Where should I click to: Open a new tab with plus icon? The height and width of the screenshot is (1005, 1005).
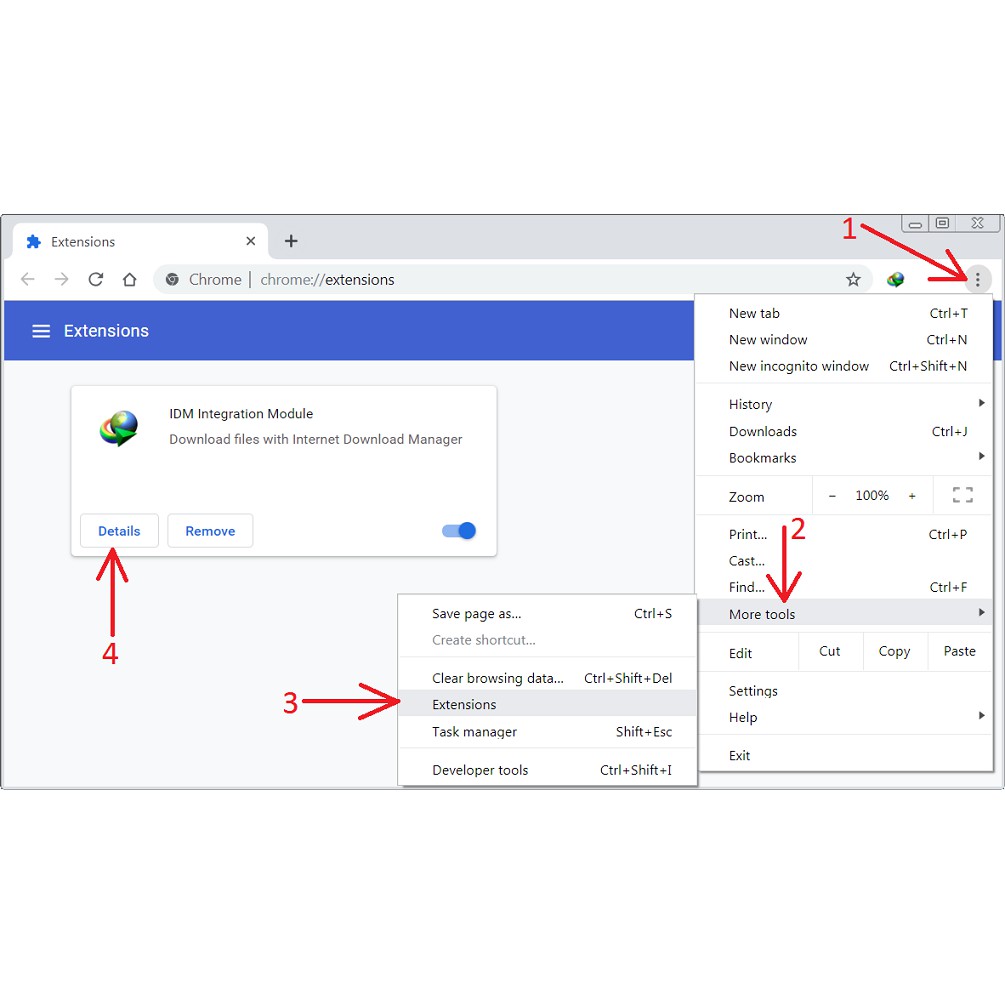coord(291,241)
